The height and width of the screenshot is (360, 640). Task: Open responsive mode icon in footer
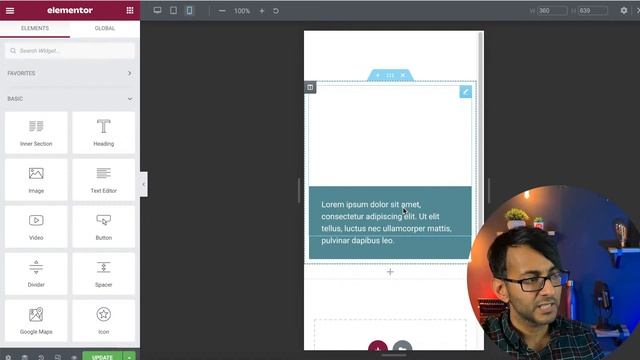[58, 357]
